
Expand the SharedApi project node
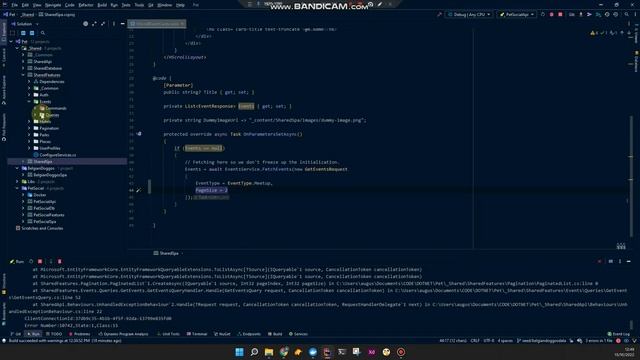[x=23, y=62]
